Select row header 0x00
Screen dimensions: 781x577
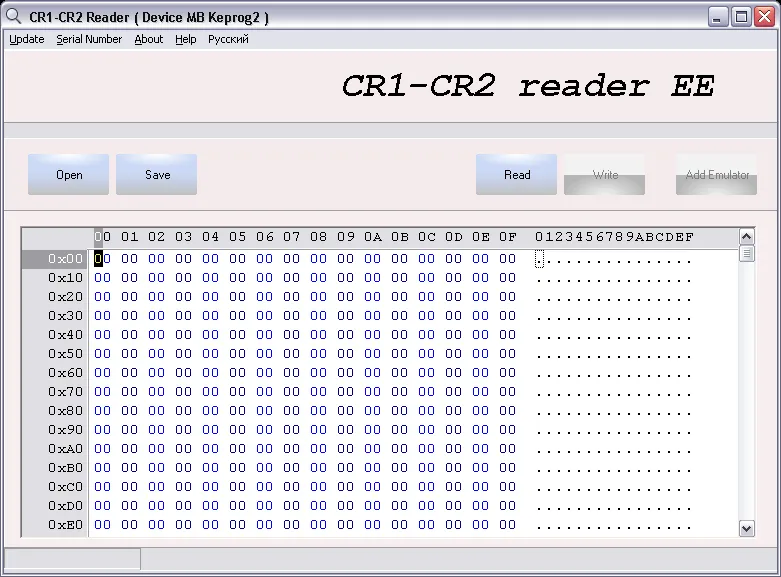tap(55, 259)
